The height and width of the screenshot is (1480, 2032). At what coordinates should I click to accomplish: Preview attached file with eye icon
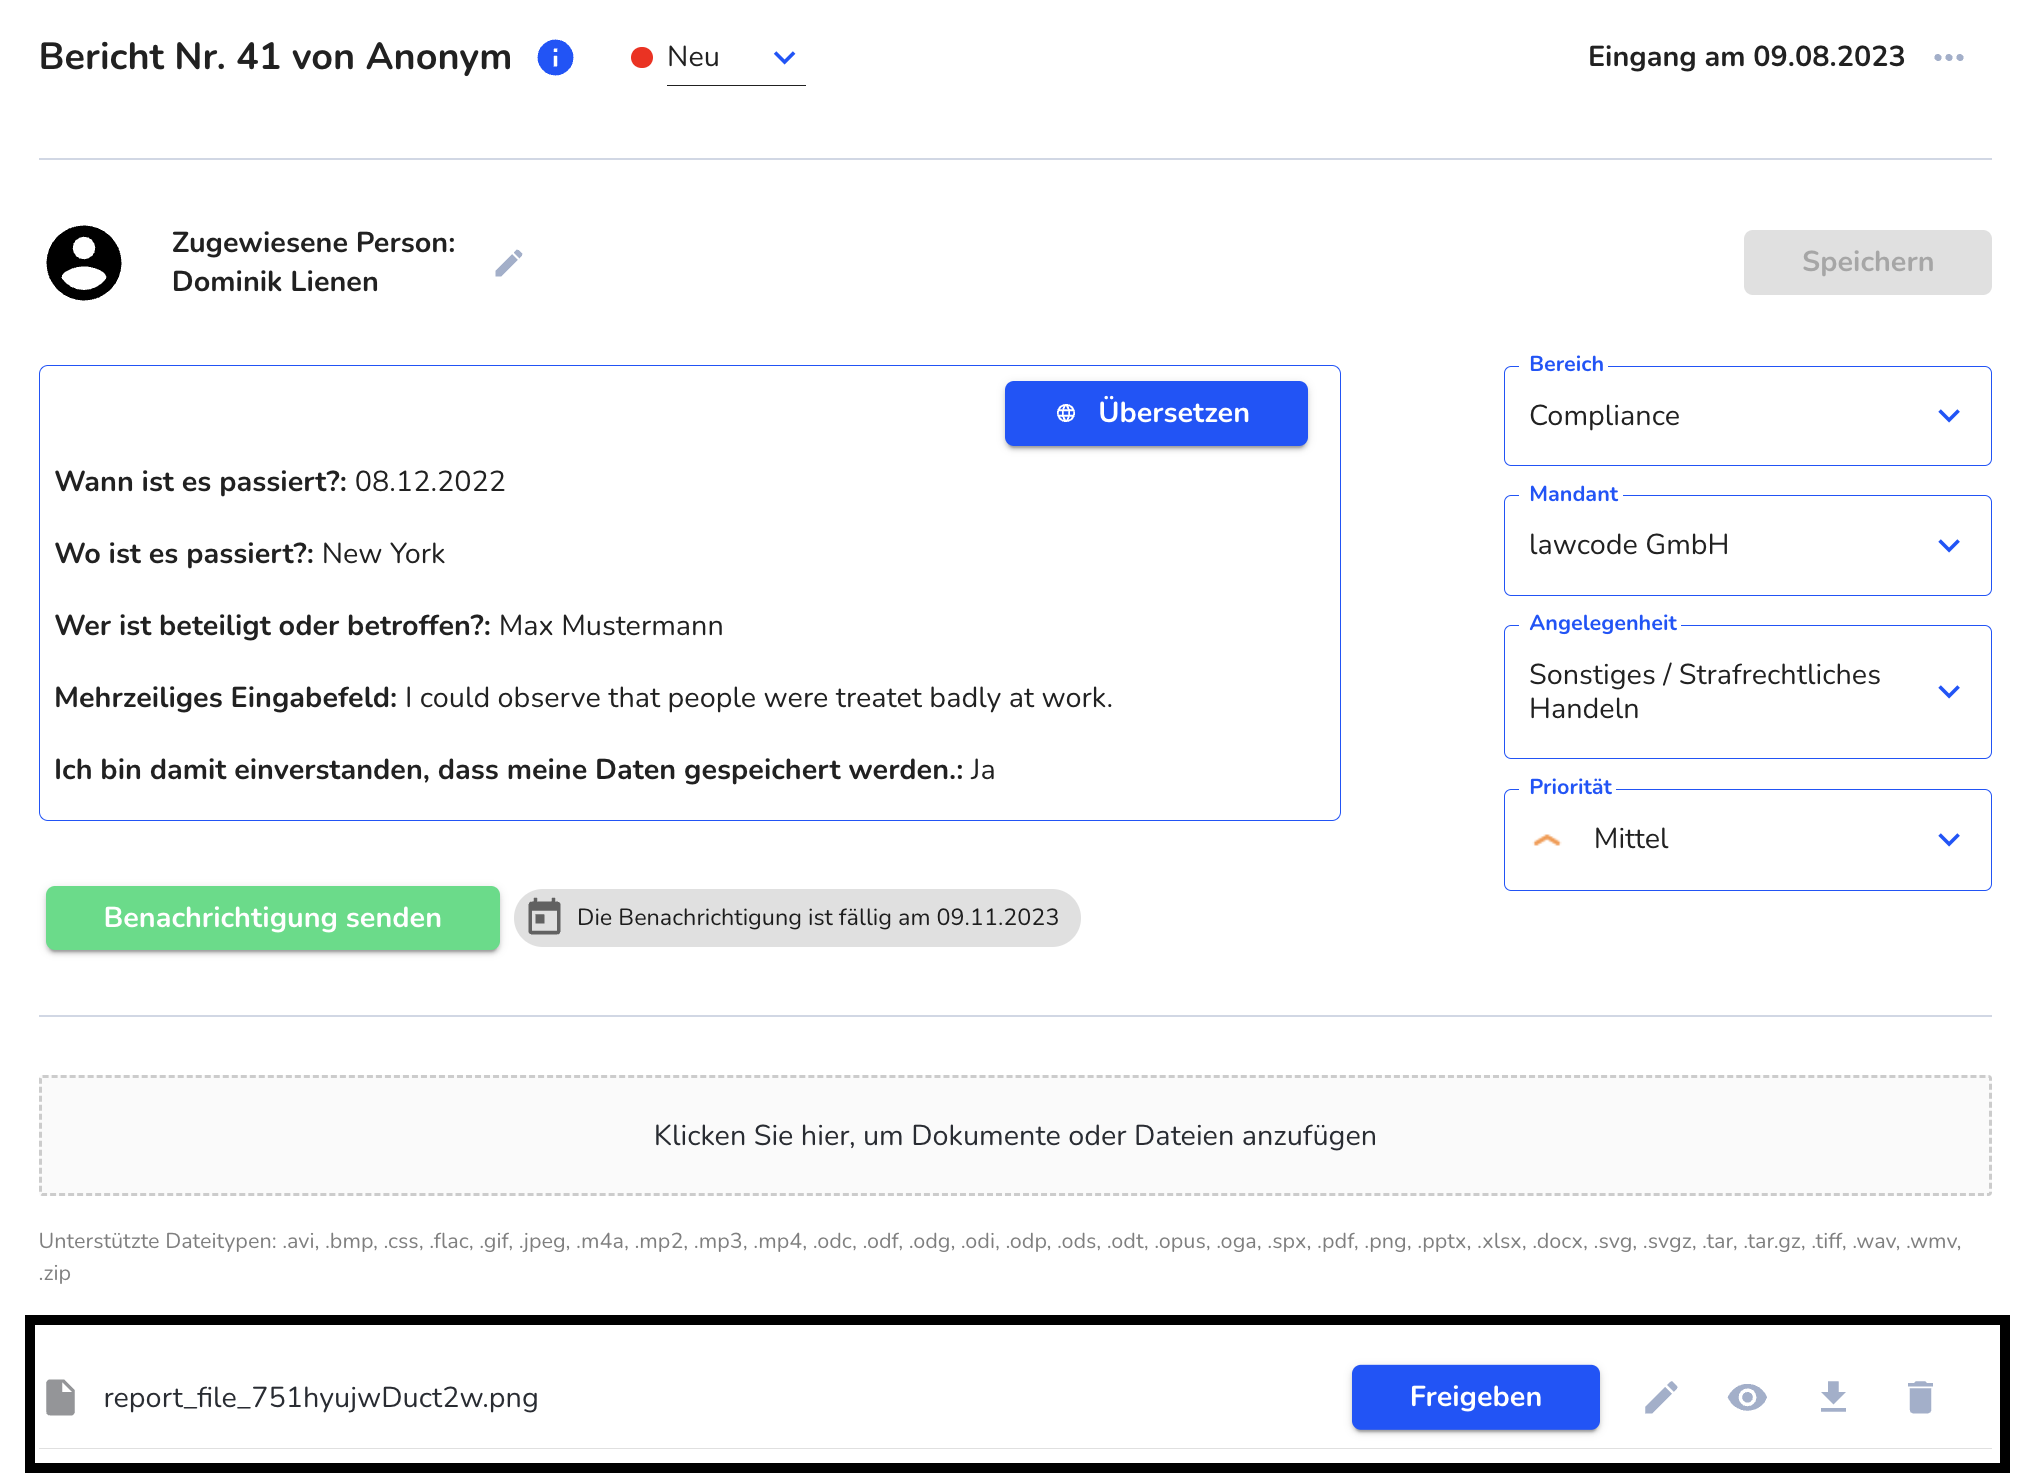click(1747, 1397)
